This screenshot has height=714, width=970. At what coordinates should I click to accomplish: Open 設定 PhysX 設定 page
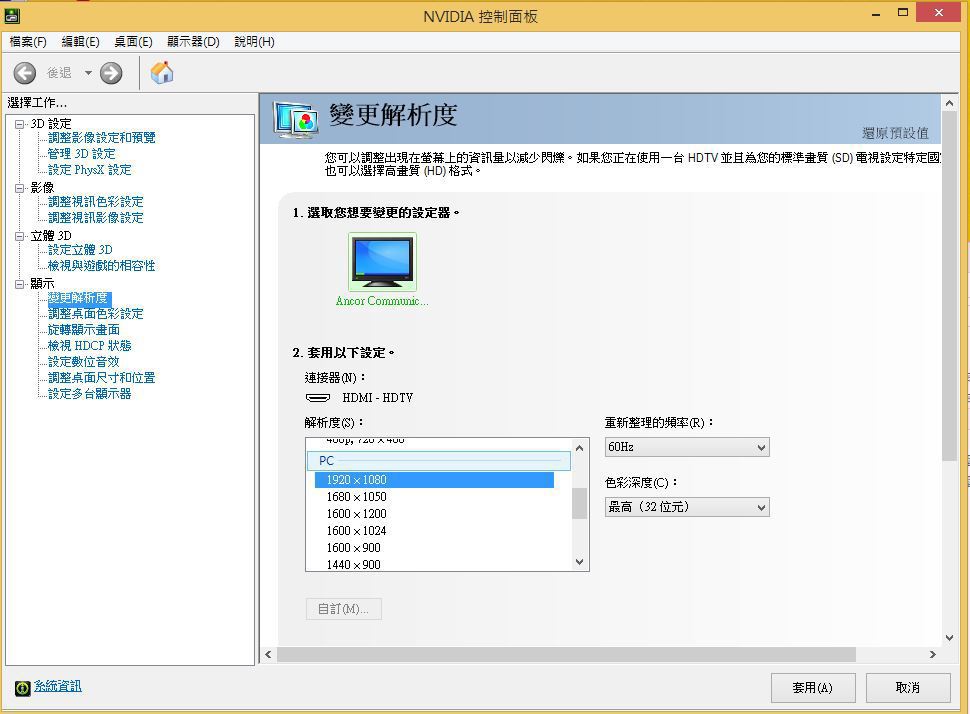[x=90, y=170]
